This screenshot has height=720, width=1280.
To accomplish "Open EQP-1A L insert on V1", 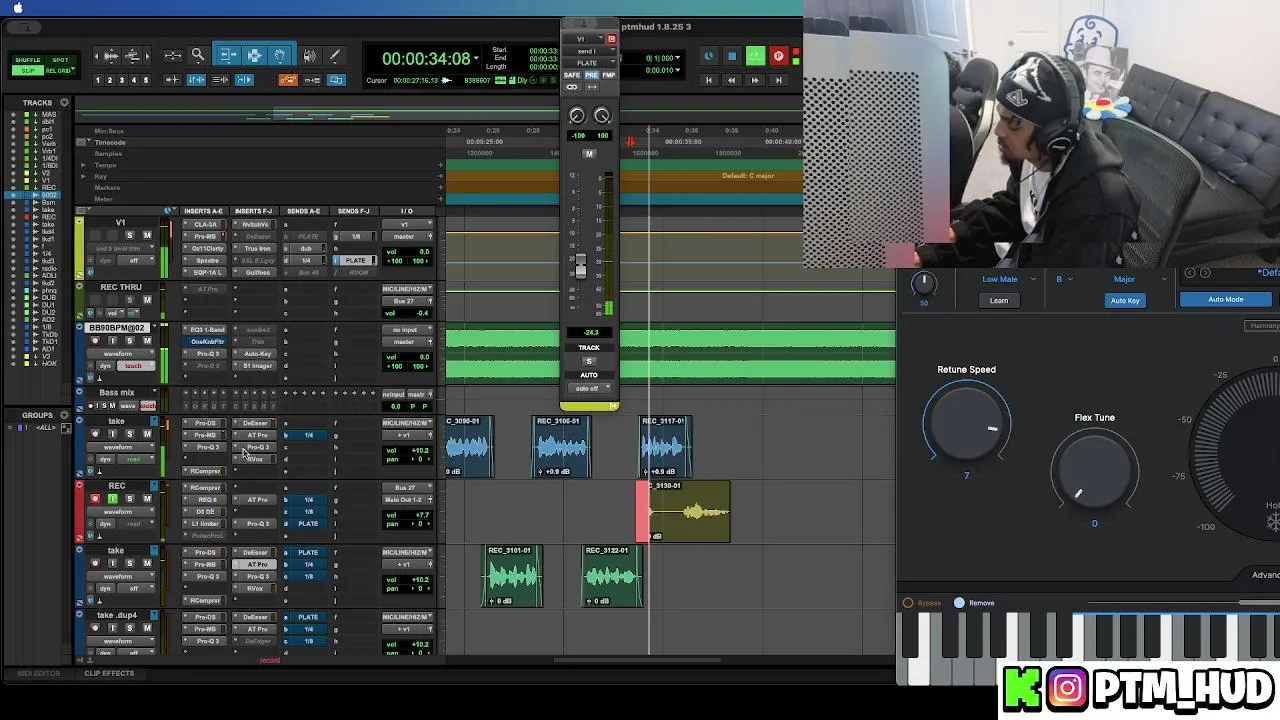I will point(206,273).
